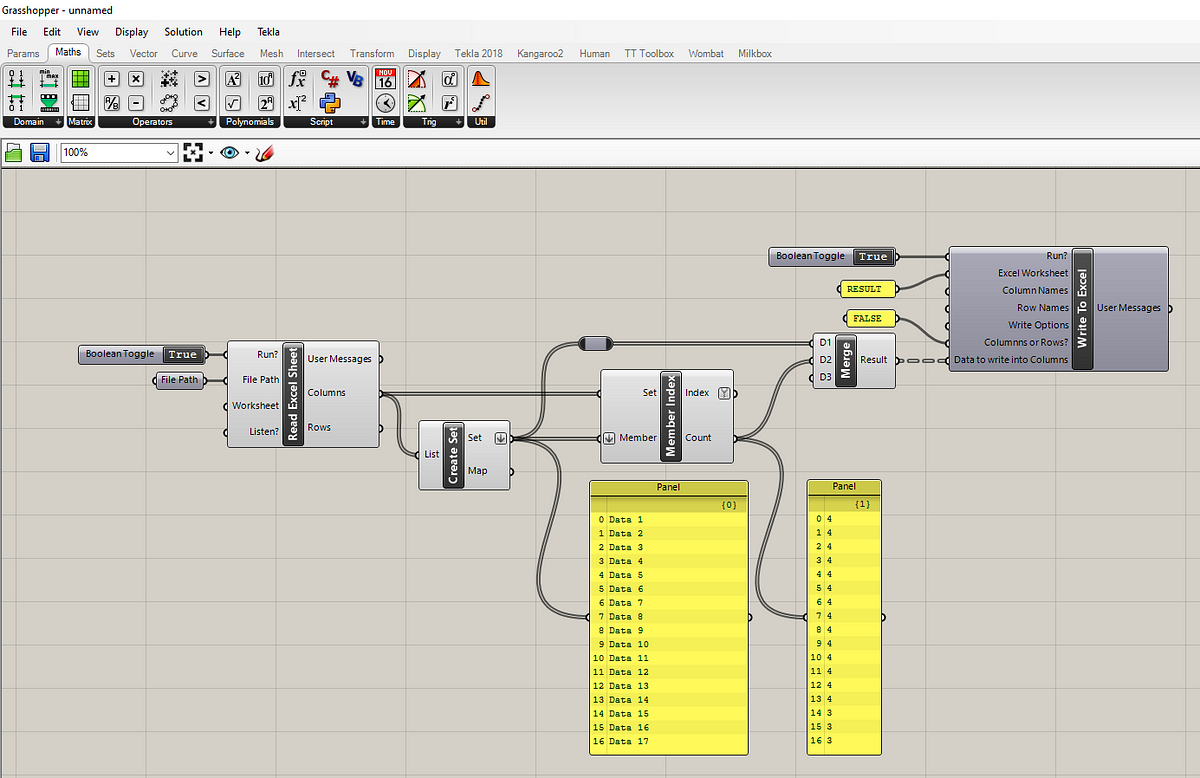Expand the Trig panel group
The width and height of the screenshot is (1200, 778).
459,122
